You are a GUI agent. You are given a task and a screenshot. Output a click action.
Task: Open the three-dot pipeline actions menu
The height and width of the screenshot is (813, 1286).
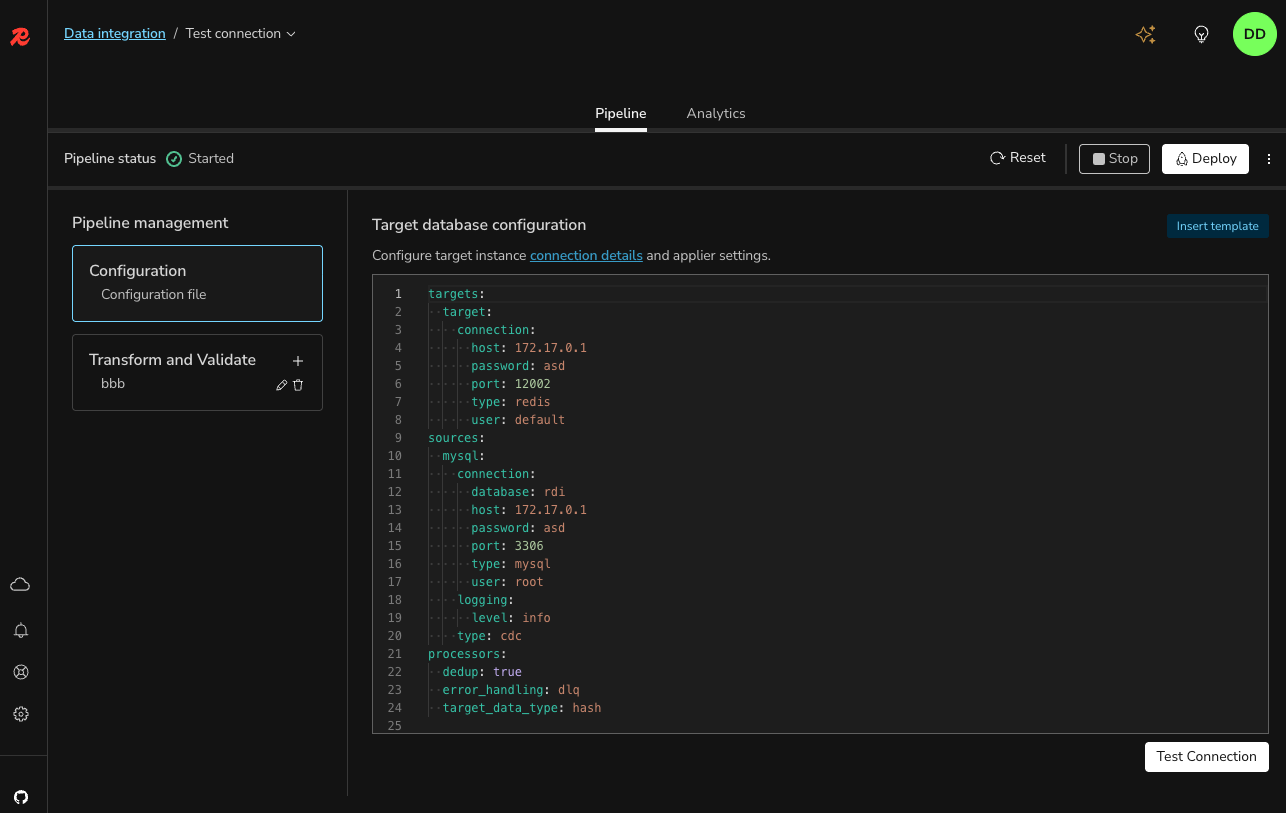(x=1269, y=159)
